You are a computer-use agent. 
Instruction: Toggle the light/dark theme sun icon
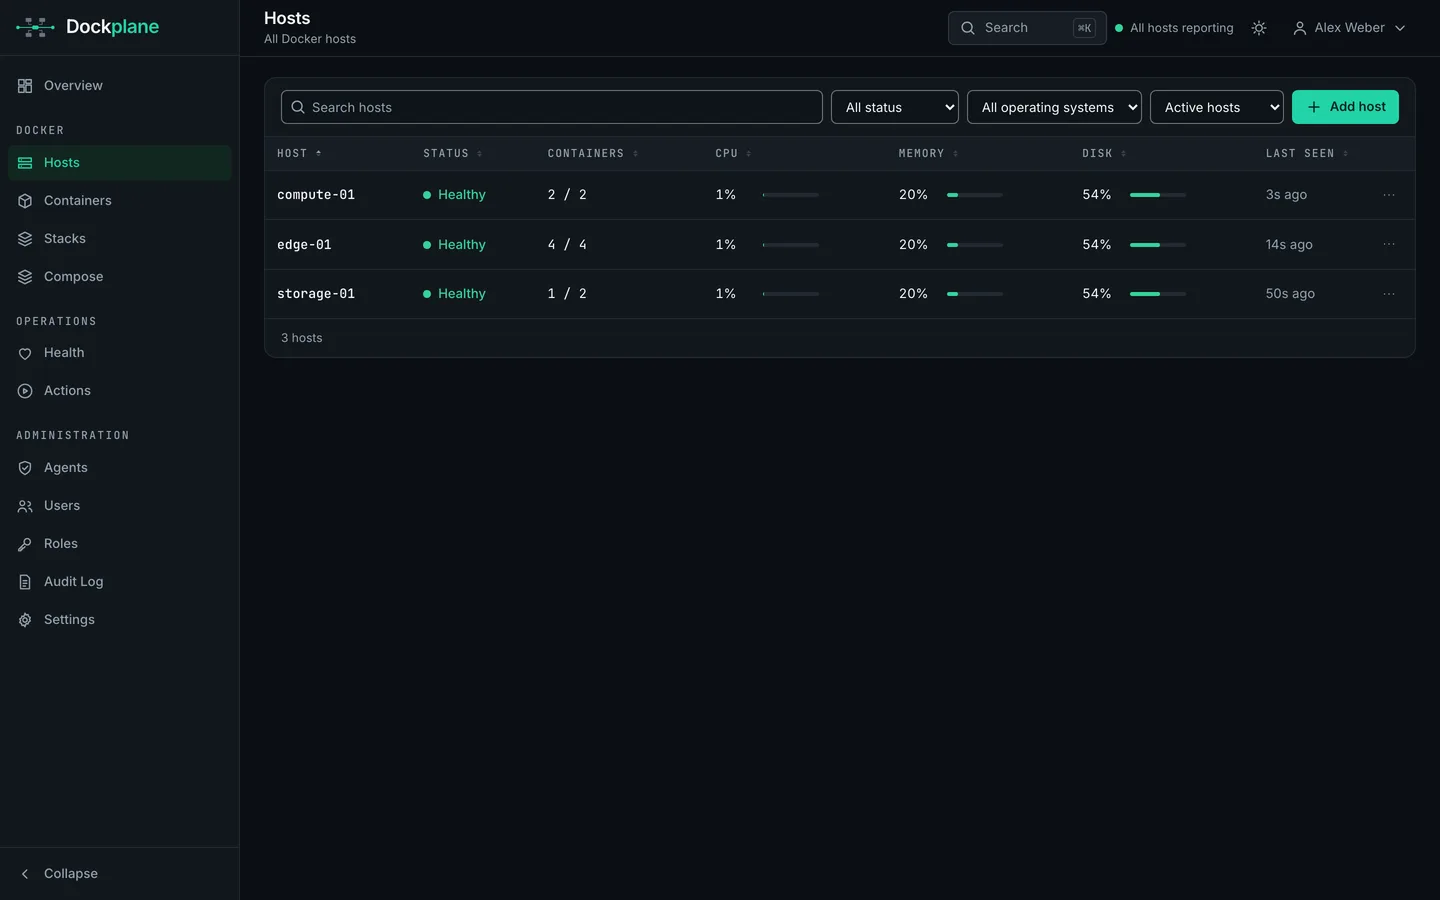1259,28
